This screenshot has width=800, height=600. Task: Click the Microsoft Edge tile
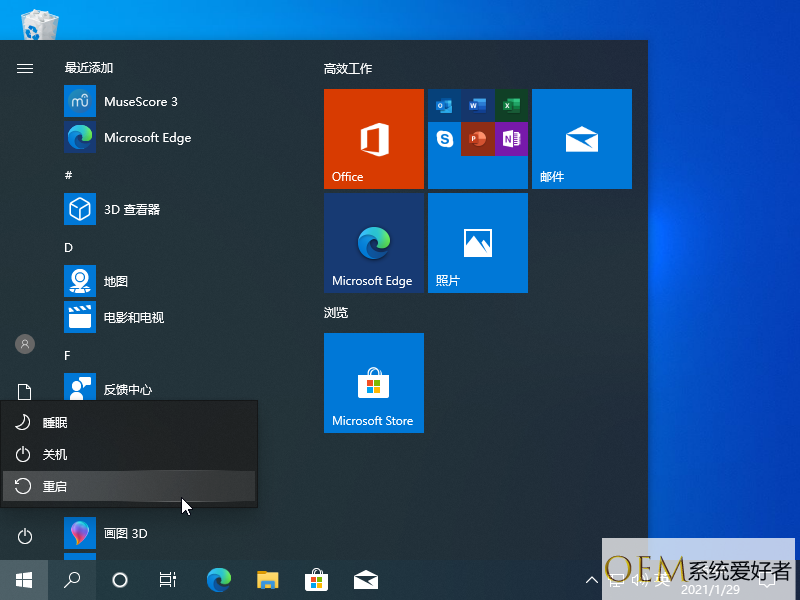(374, 243)
